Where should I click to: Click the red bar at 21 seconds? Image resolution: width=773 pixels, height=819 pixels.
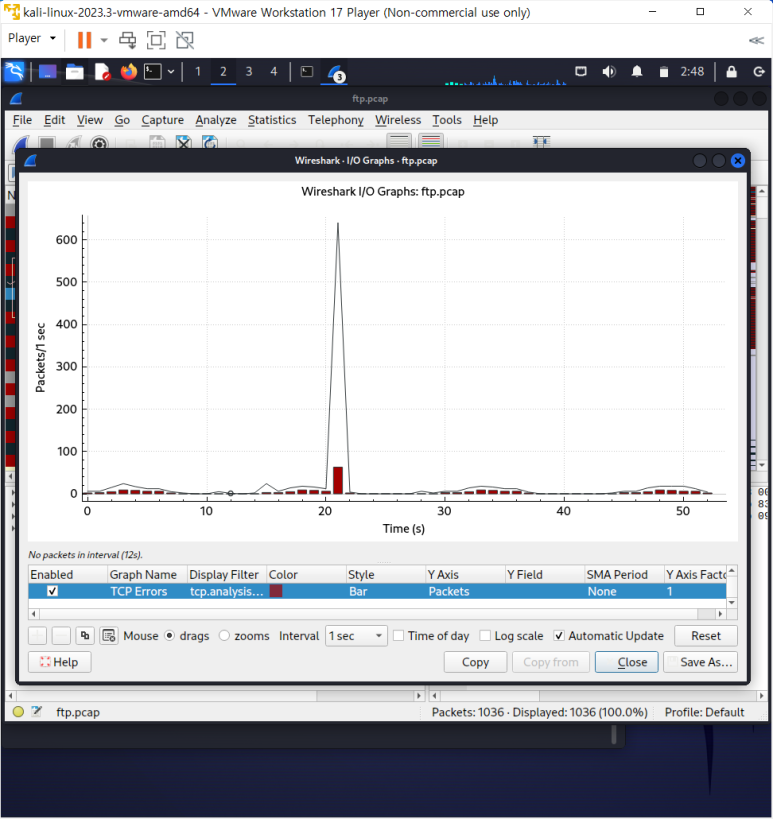pos(338,480)
